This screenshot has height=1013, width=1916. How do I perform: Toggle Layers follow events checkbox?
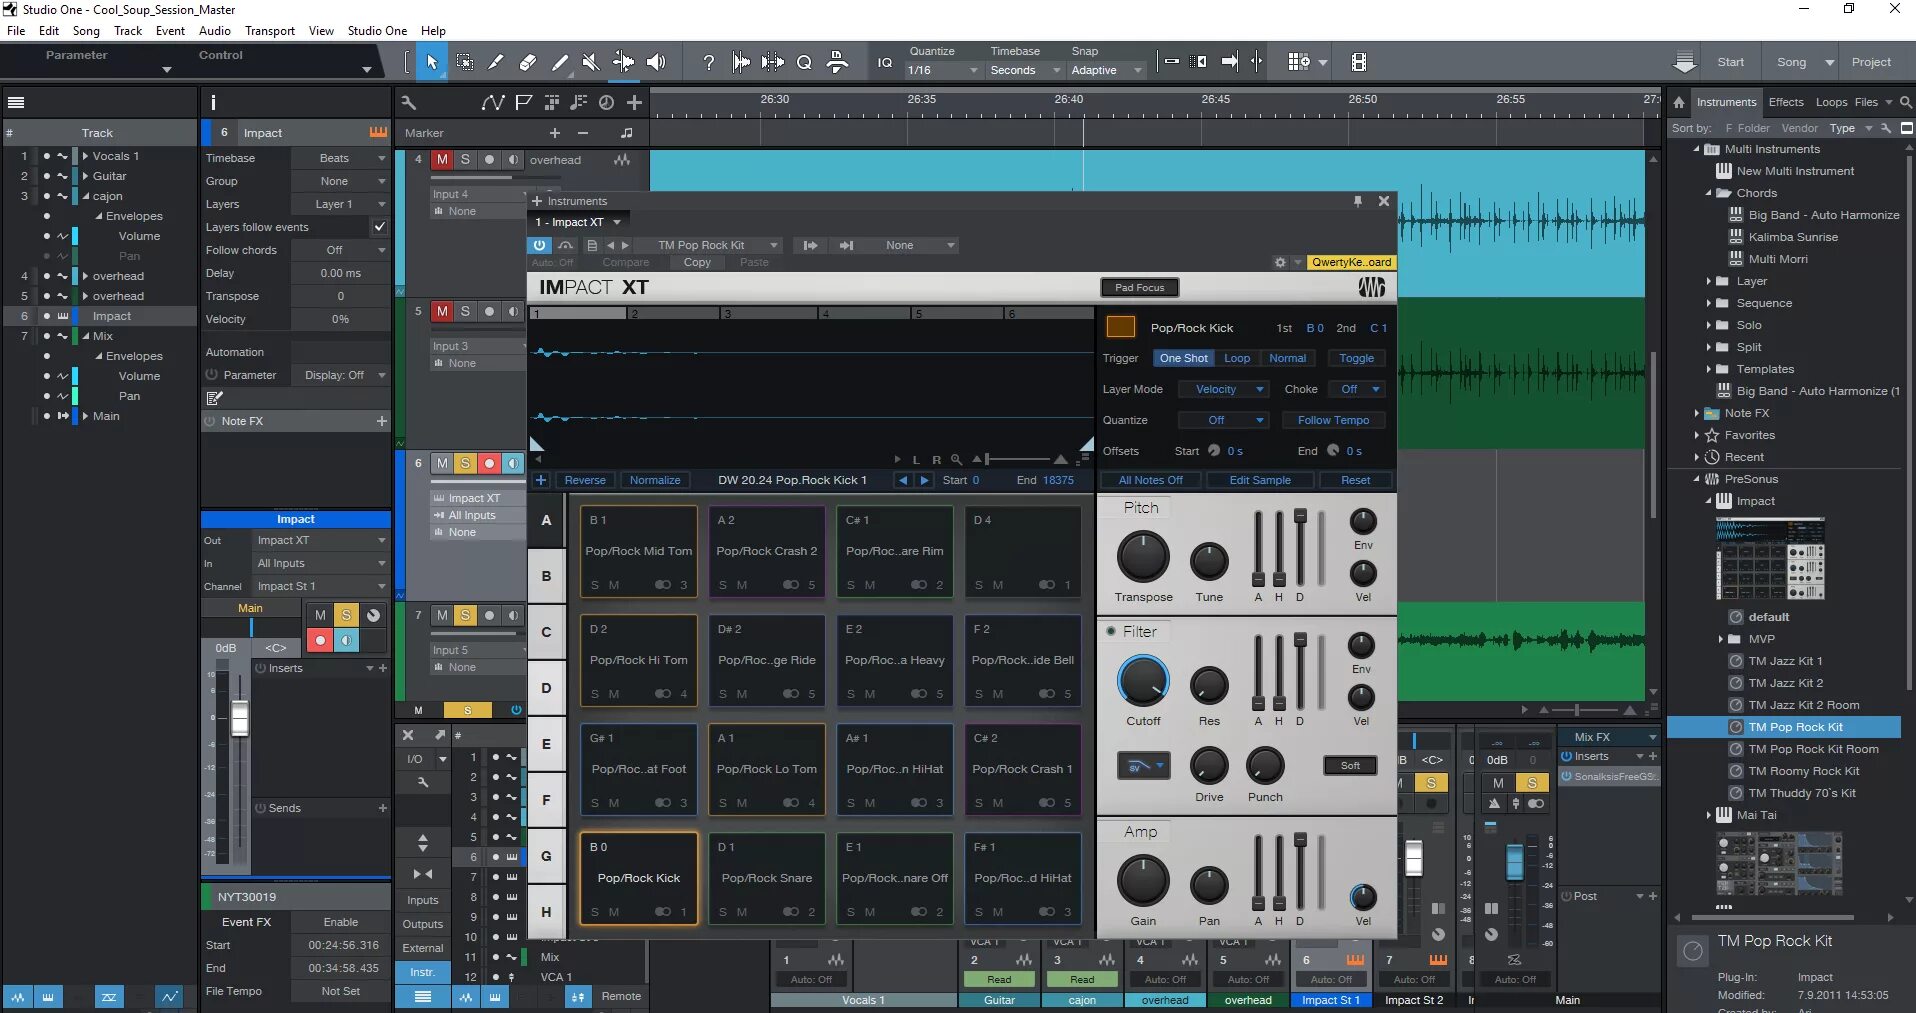(x=379, y=227)
